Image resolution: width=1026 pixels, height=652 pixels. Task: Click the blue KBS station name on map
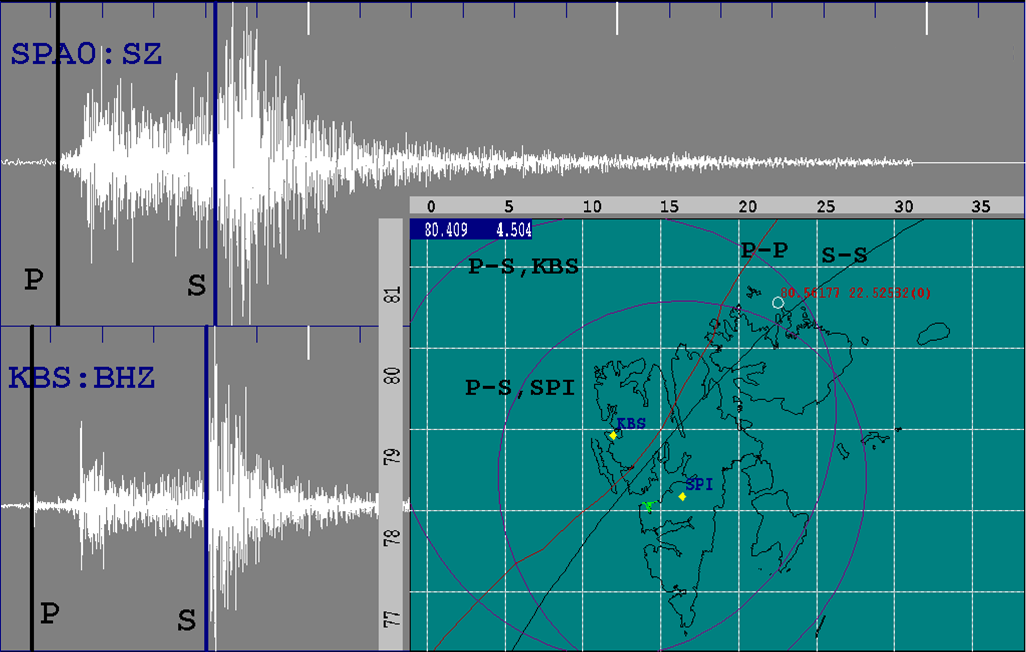(x=631, y=424)
